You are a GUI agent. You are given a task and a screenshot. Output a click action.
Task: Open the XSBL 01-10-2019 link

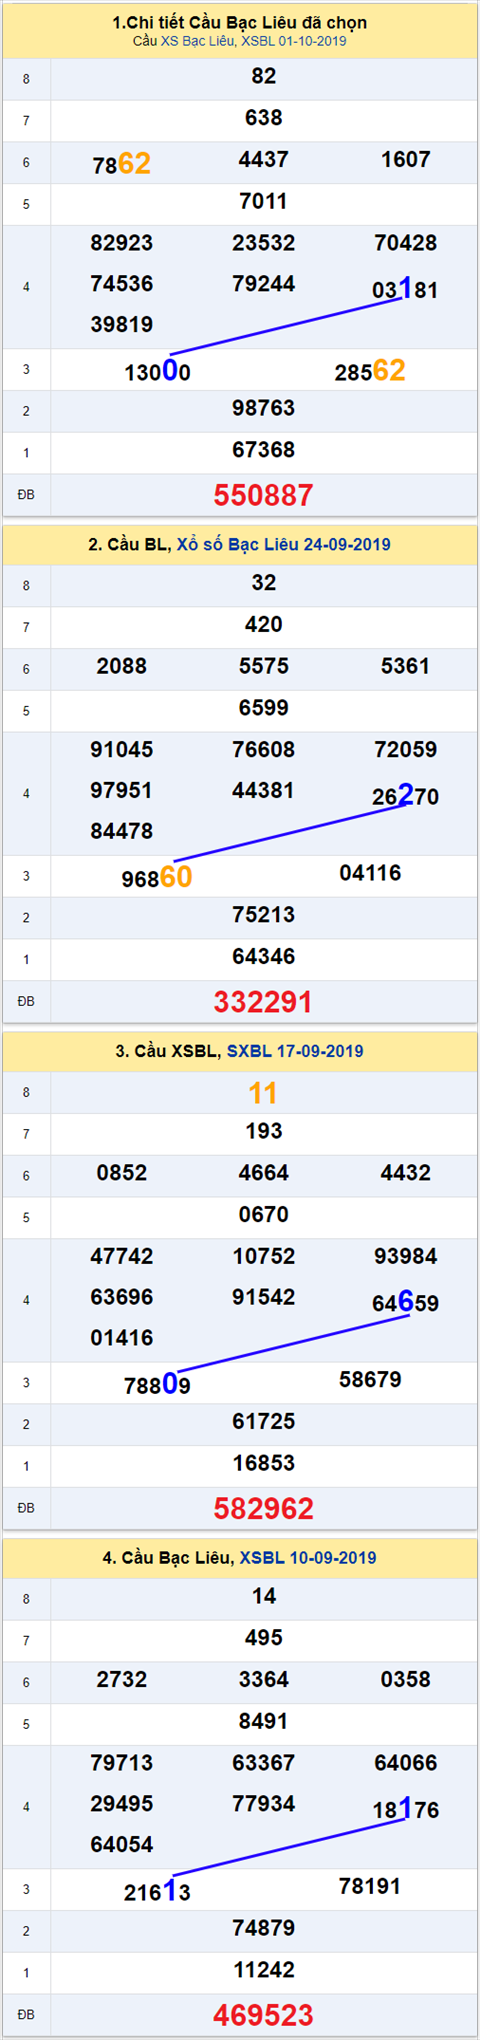pos(294,41)
